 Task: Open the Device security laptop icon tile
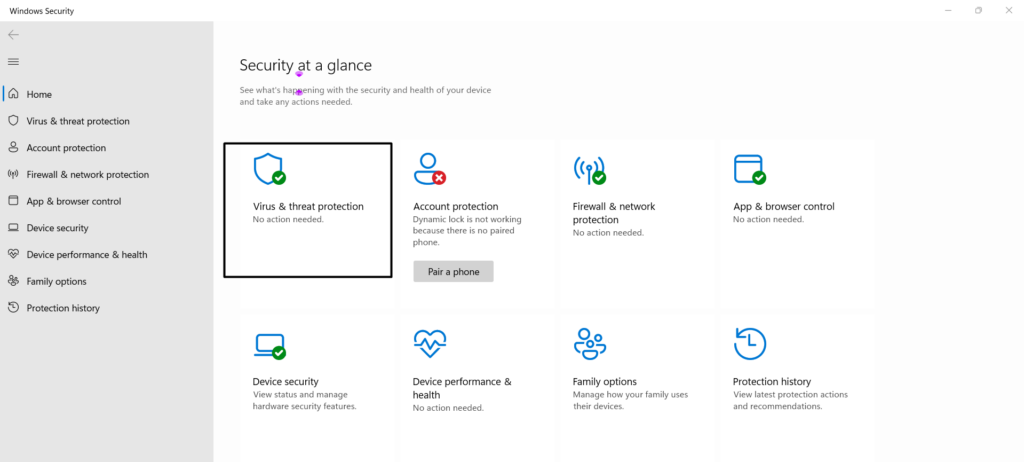[x=268, y=344]
